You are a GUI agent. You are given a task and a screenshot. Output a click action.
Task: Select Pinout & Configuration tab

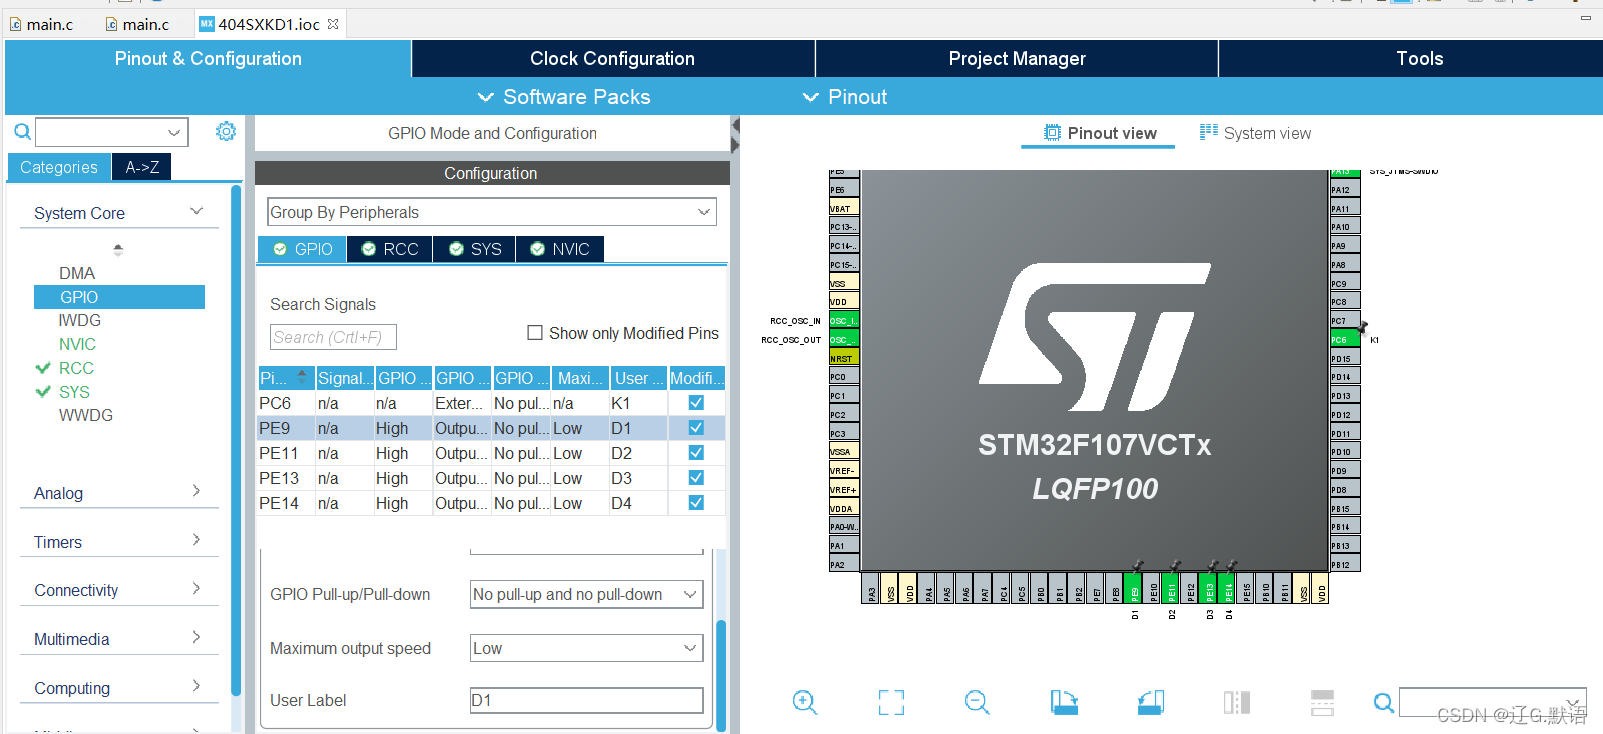pyautogui.click(x=208, y=58)
